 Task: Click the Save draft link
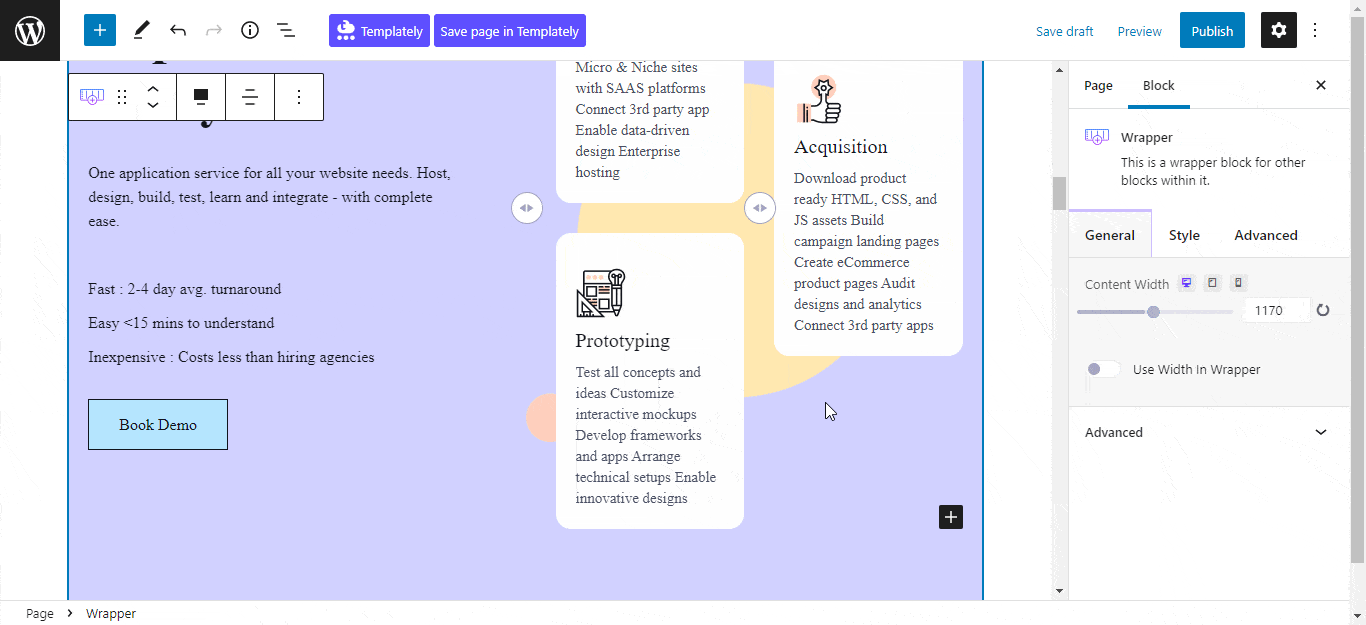coord(1064,31)
